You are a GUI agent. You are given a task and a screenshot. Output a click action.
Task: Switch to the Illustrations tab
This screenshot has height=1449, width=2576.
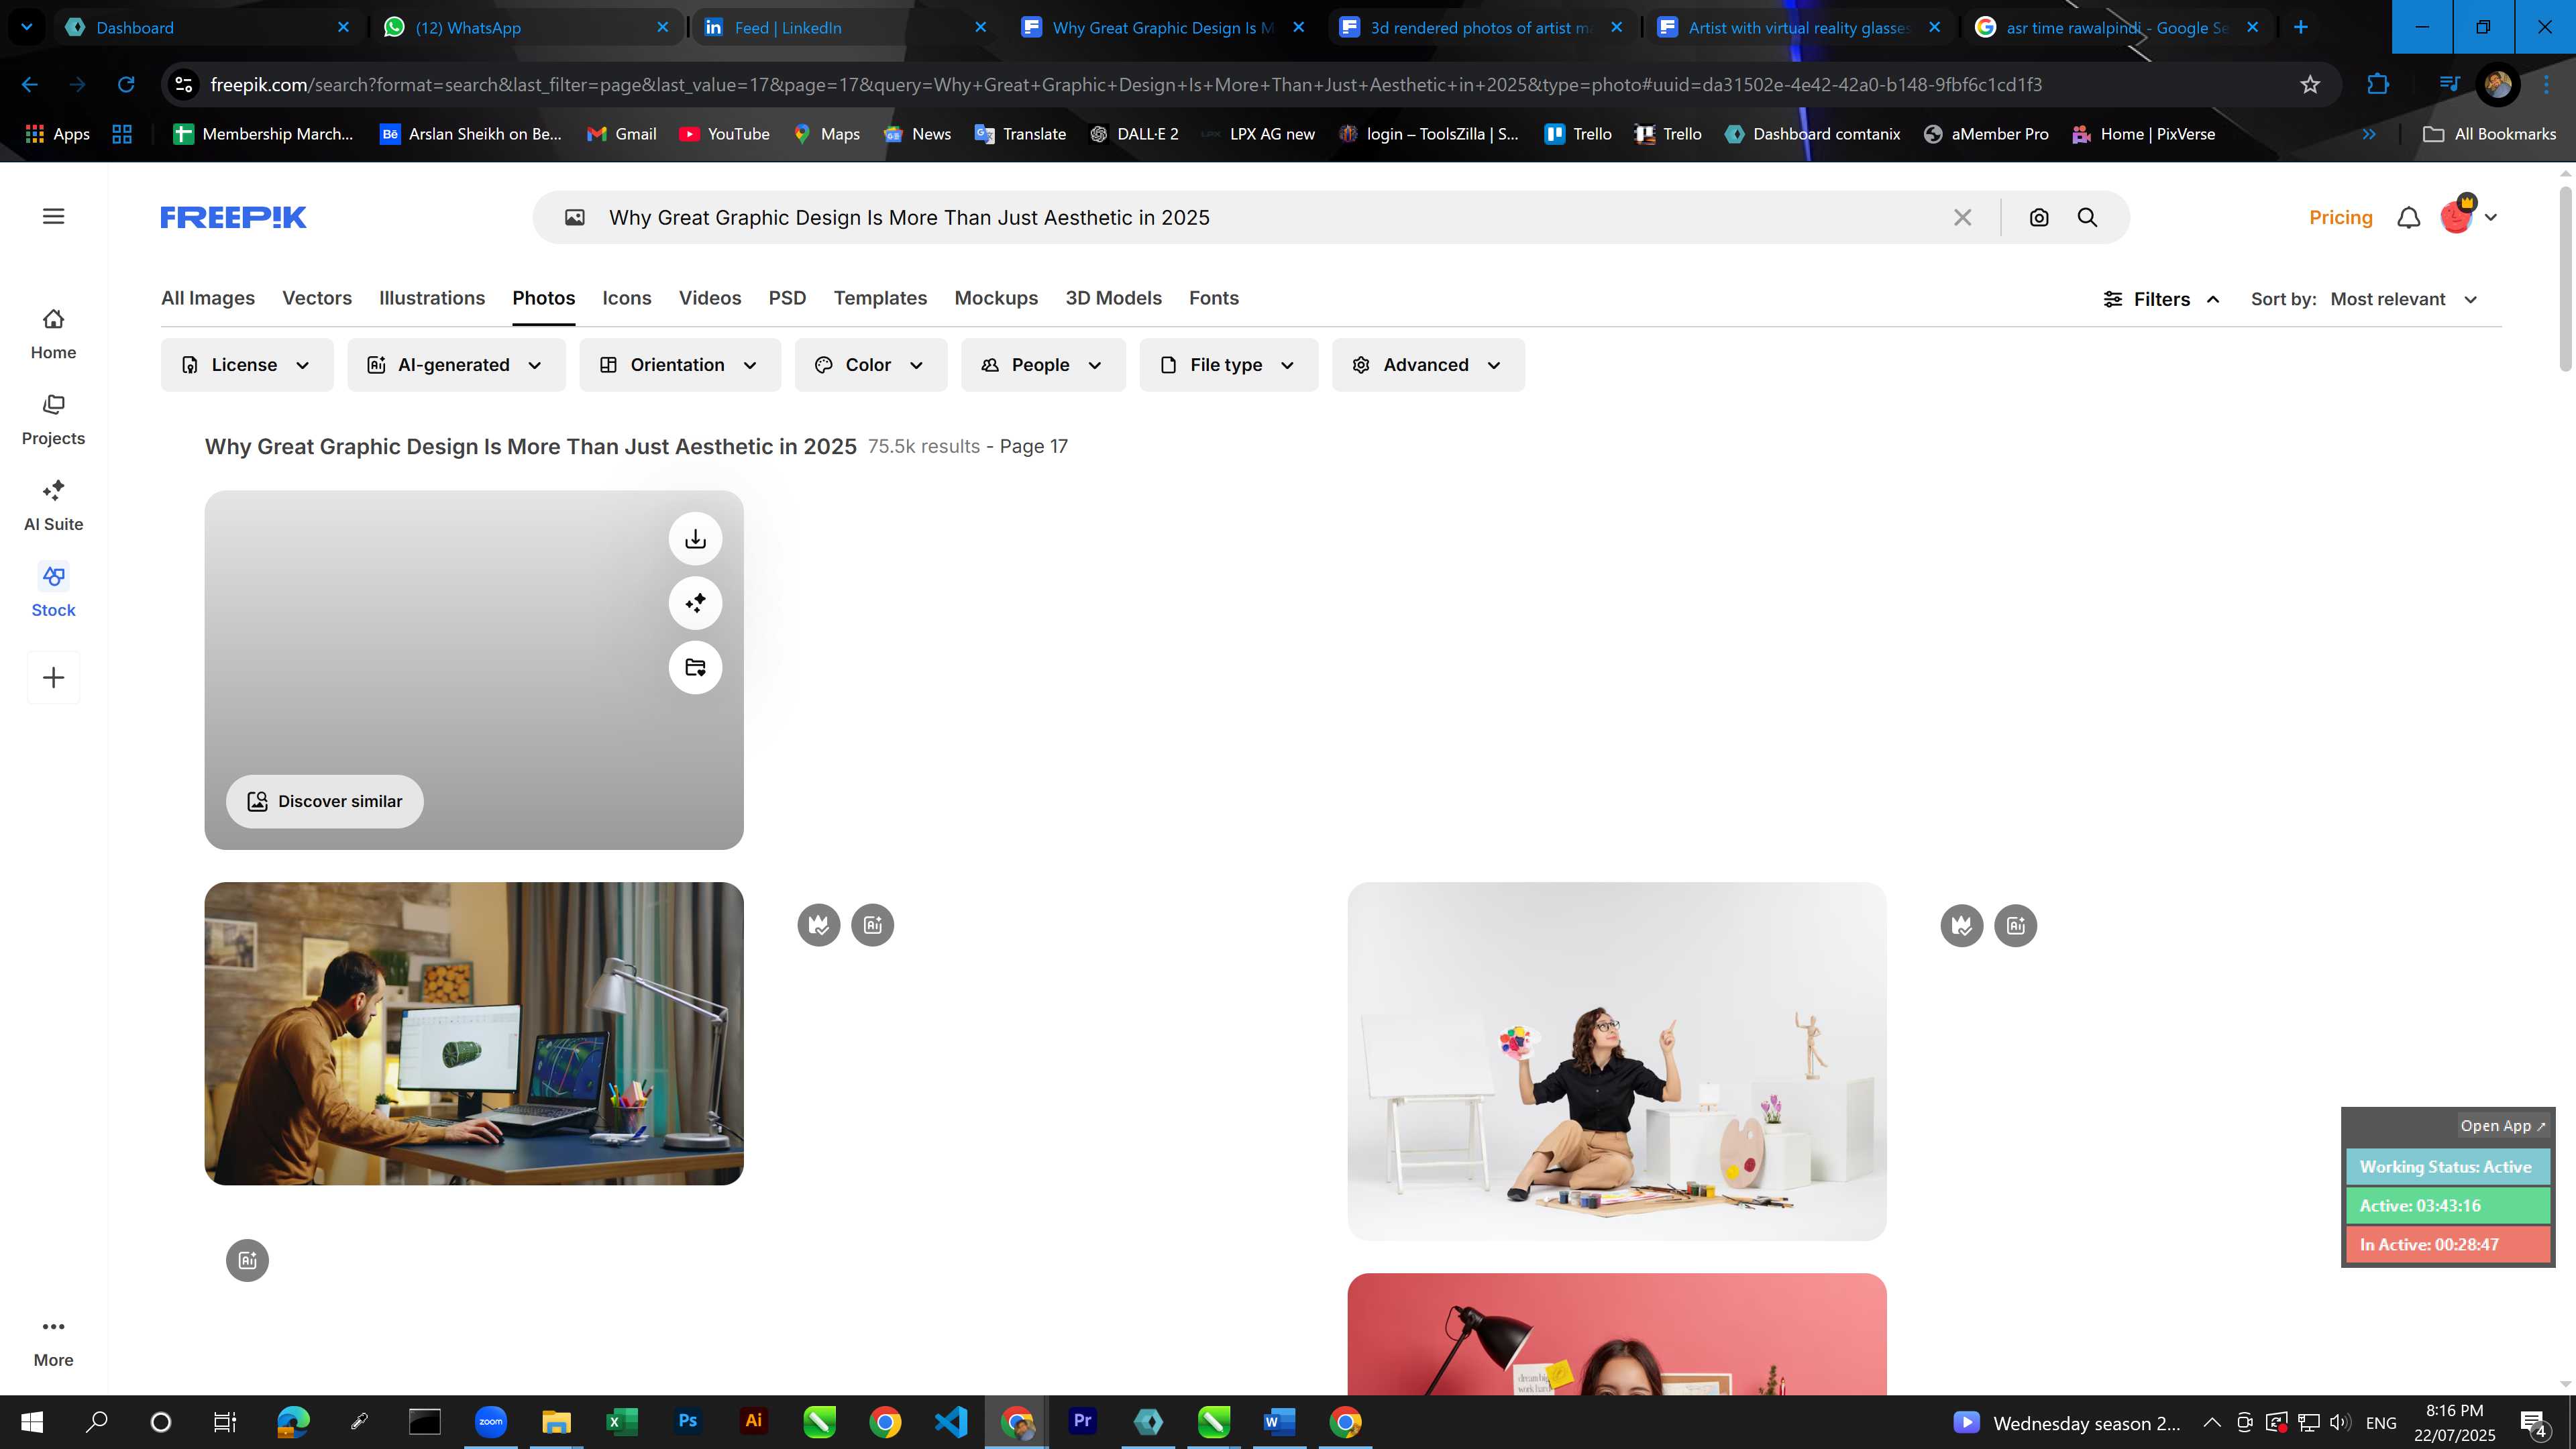click(x=432, y=298)
